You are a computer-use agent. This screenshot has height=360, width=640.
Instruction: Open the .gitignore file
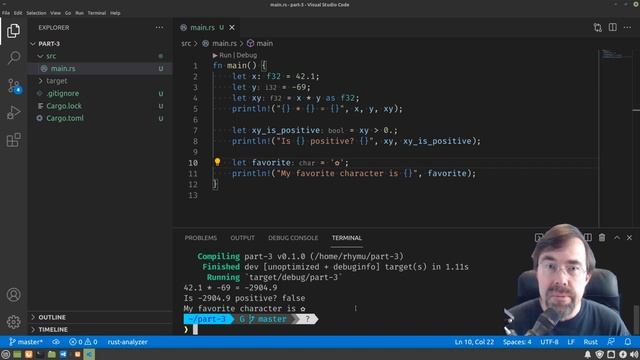tap(100, 93)
